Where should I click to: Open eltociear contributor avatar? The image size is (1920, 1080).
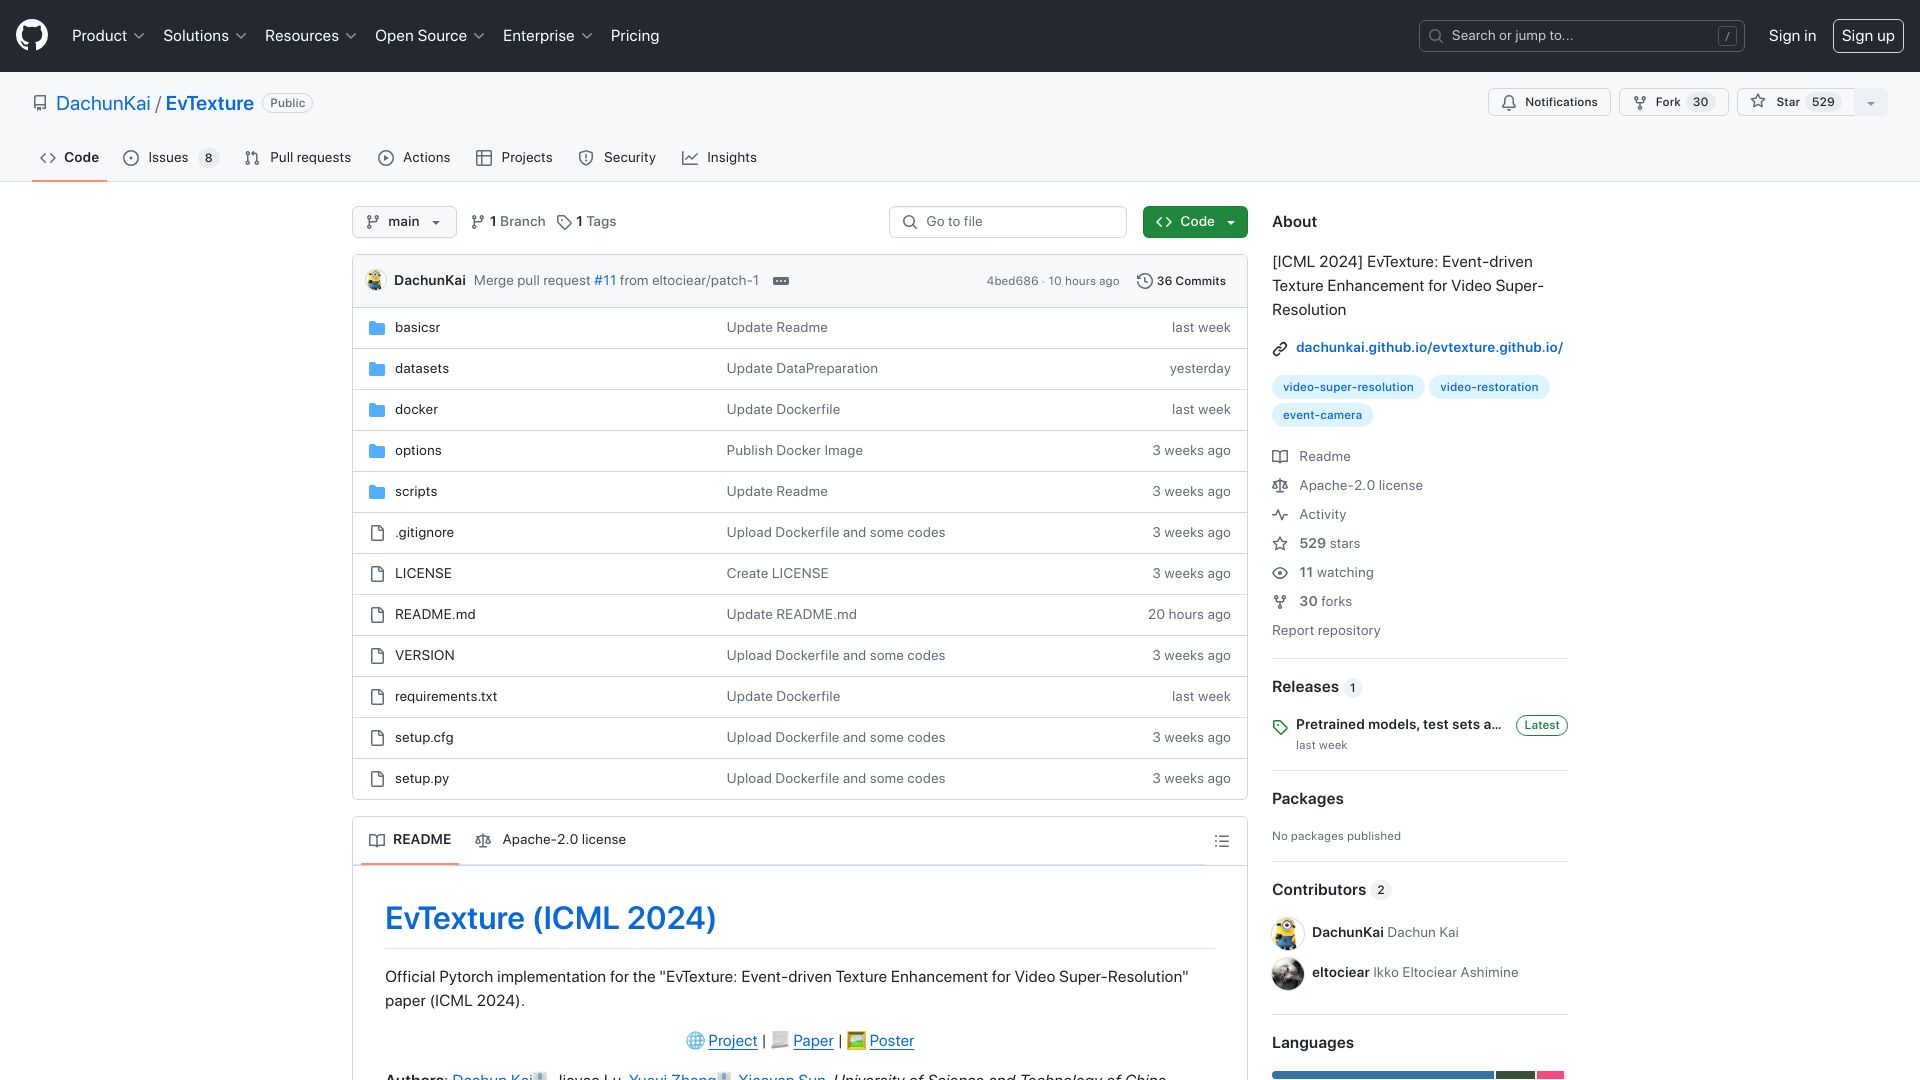1288,973
